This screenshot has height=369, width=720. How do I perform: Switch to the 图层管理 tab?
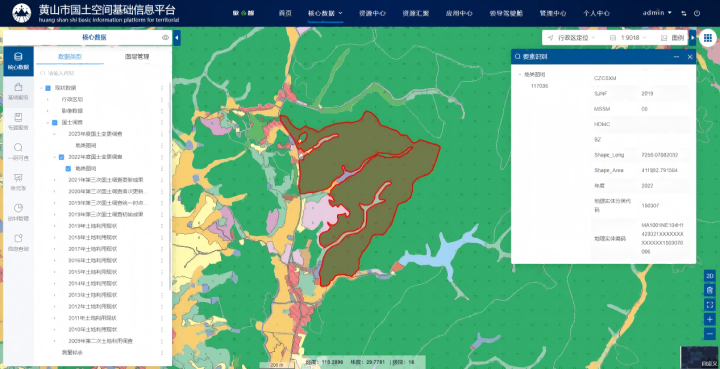(137, 57)
